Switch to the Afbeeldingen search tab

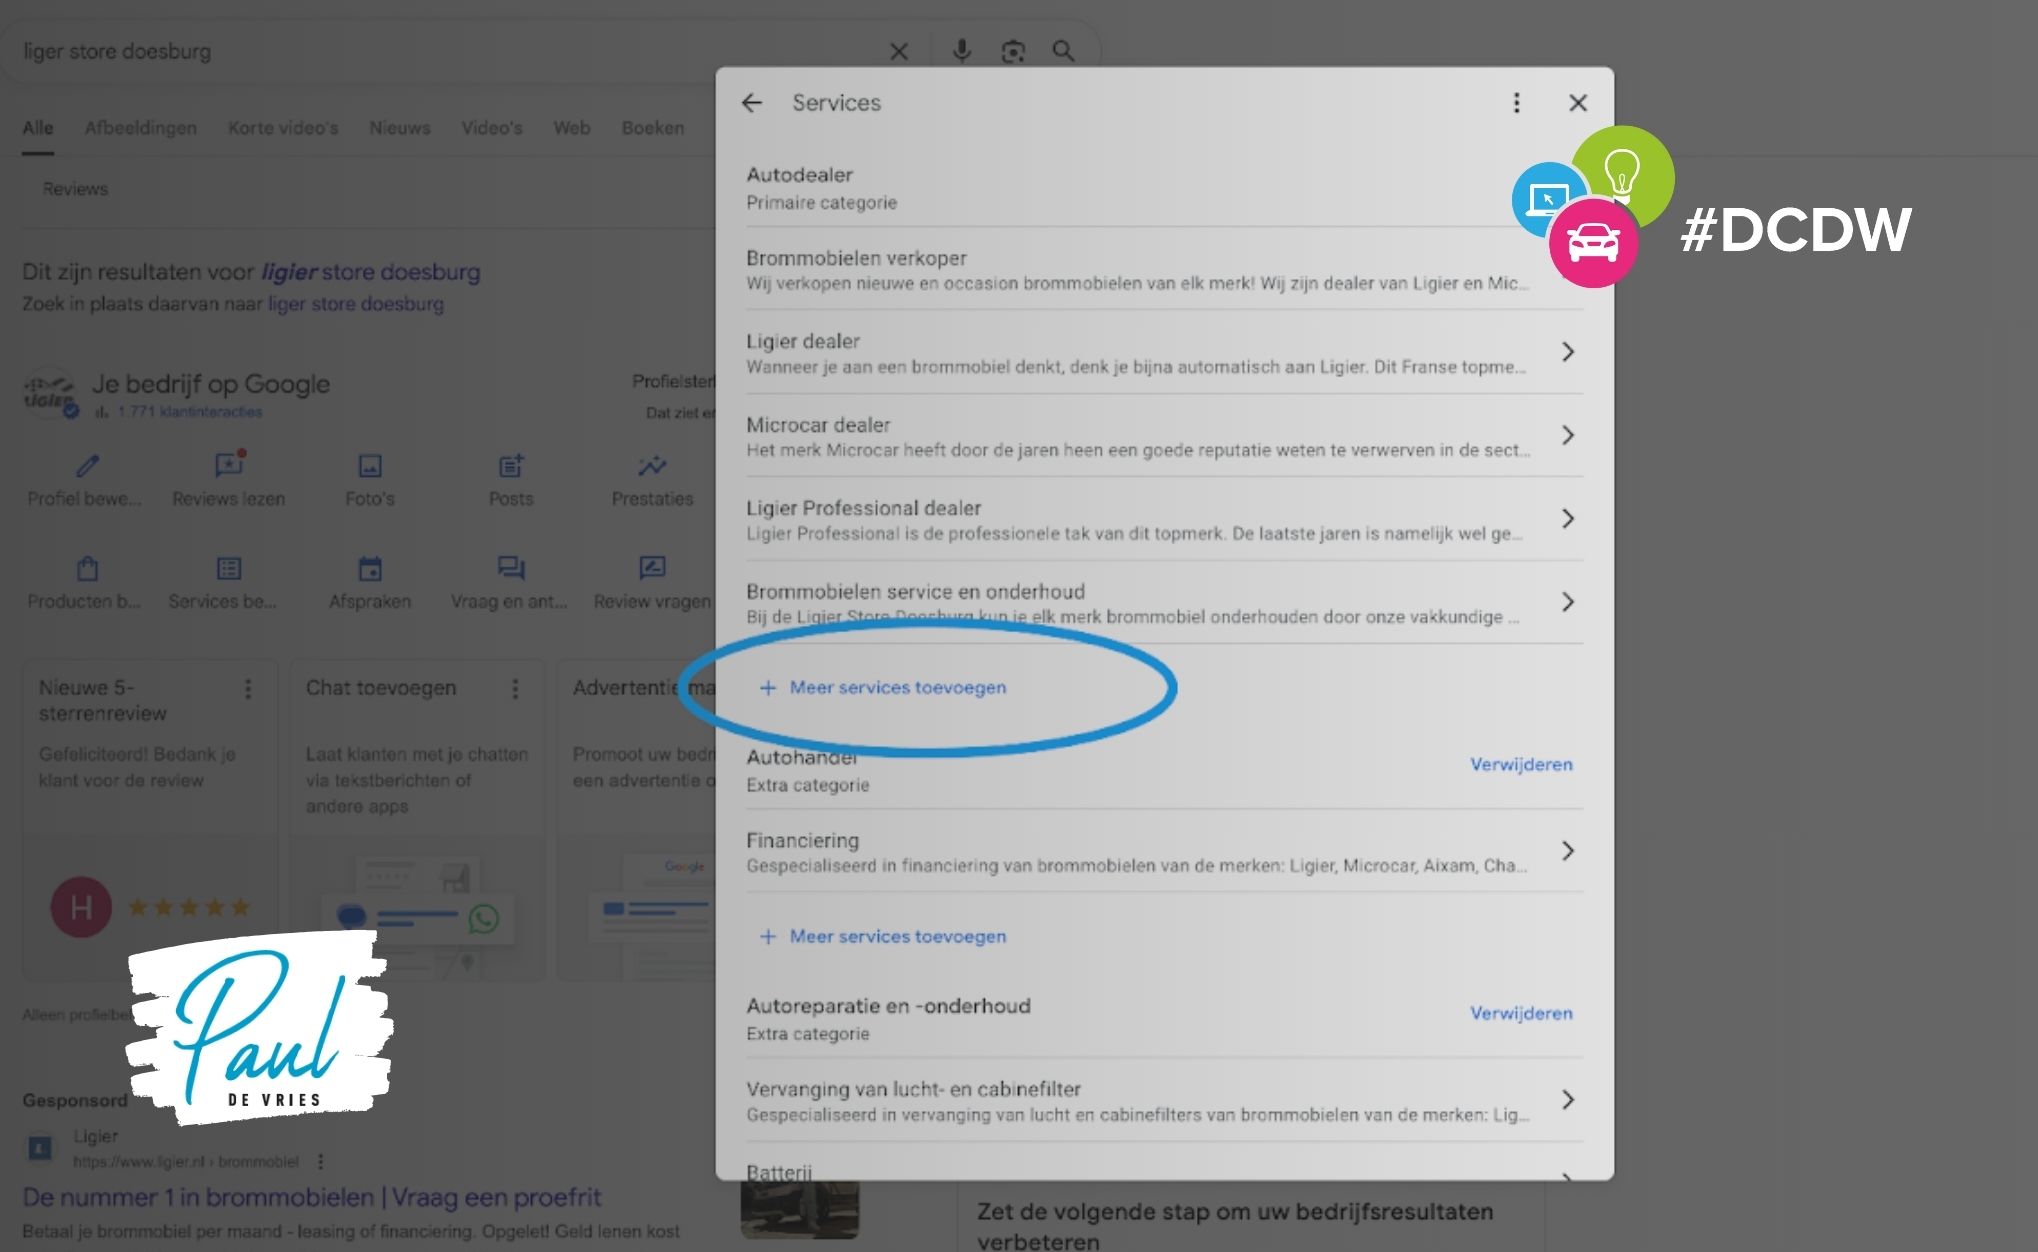(140, 128)
